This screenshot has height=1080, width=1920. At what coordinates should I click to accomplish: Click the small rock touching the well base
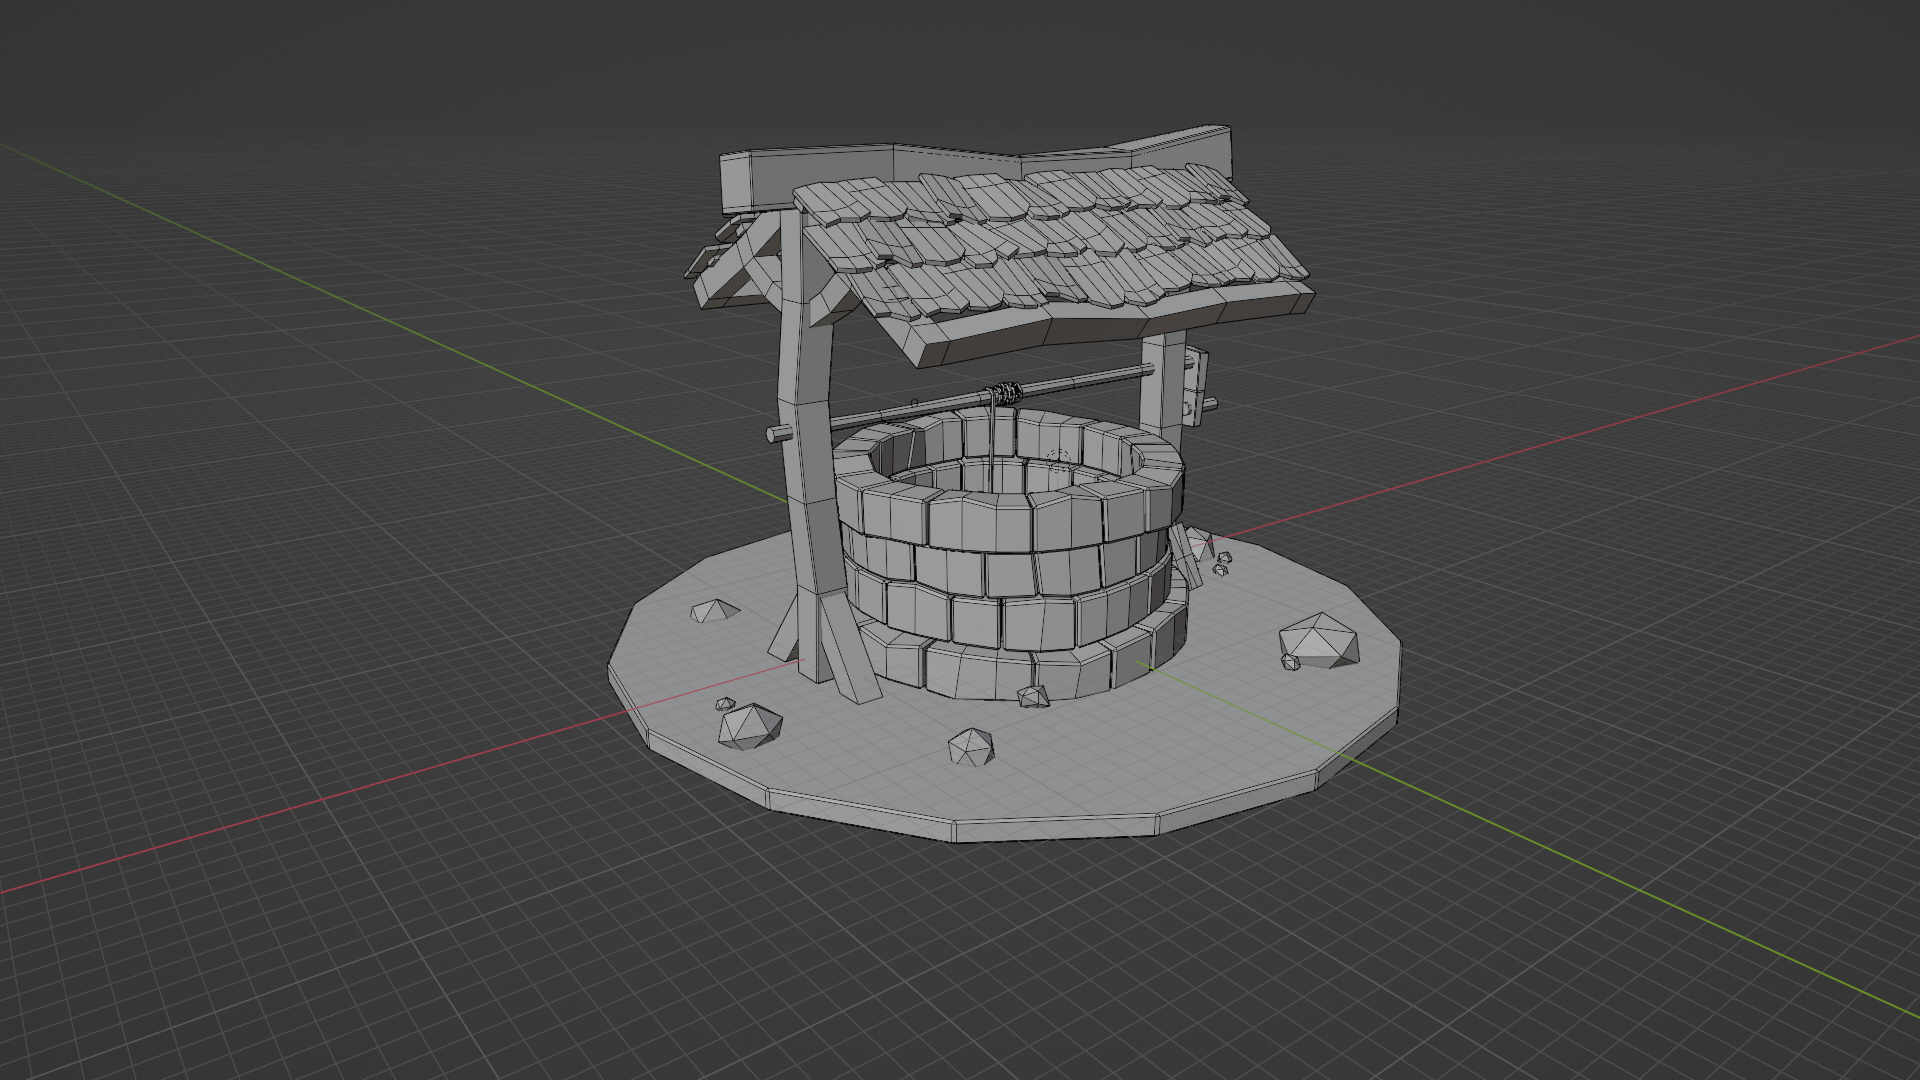tap(1033, 696)
